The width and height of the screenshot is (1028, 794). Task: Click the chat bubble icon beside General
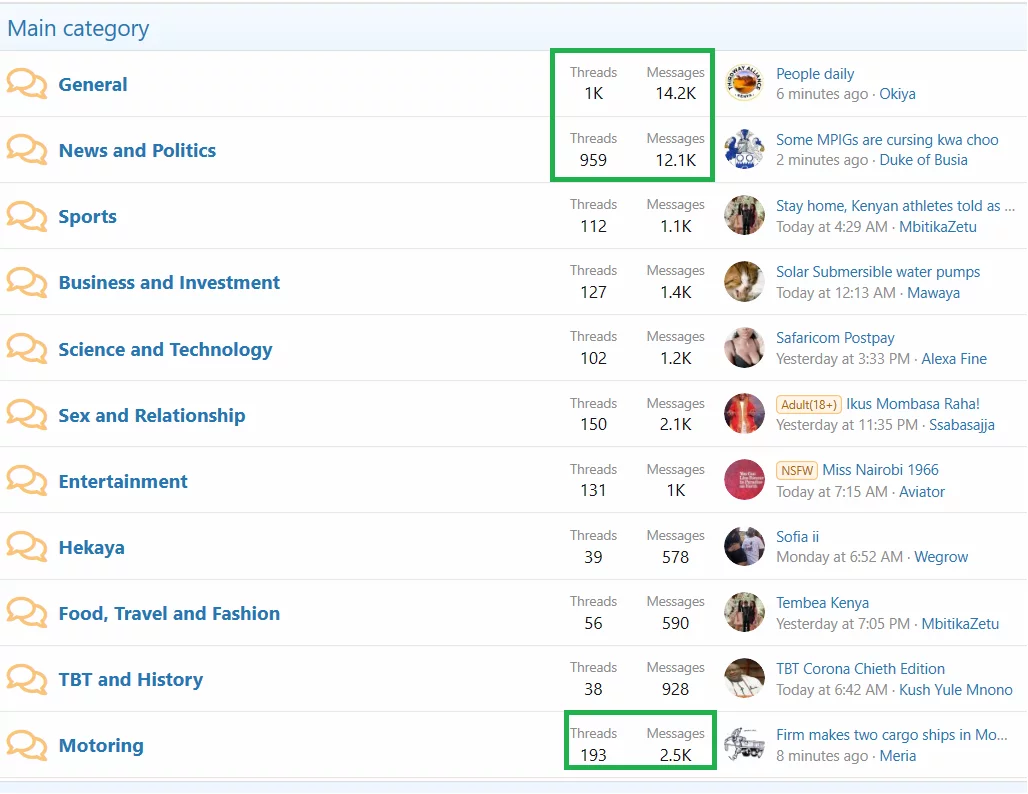click(x=27, y=84)
